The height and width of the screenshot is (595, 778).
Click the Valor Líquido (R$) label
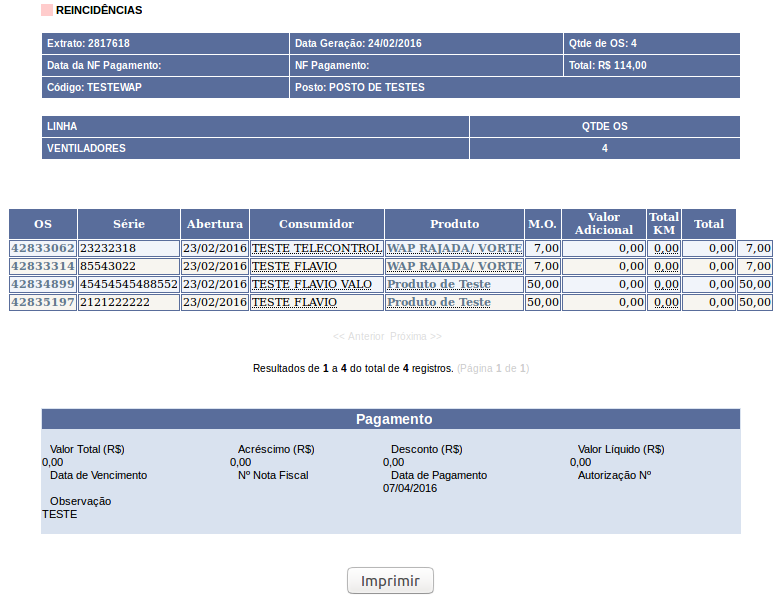click(621, 449)
